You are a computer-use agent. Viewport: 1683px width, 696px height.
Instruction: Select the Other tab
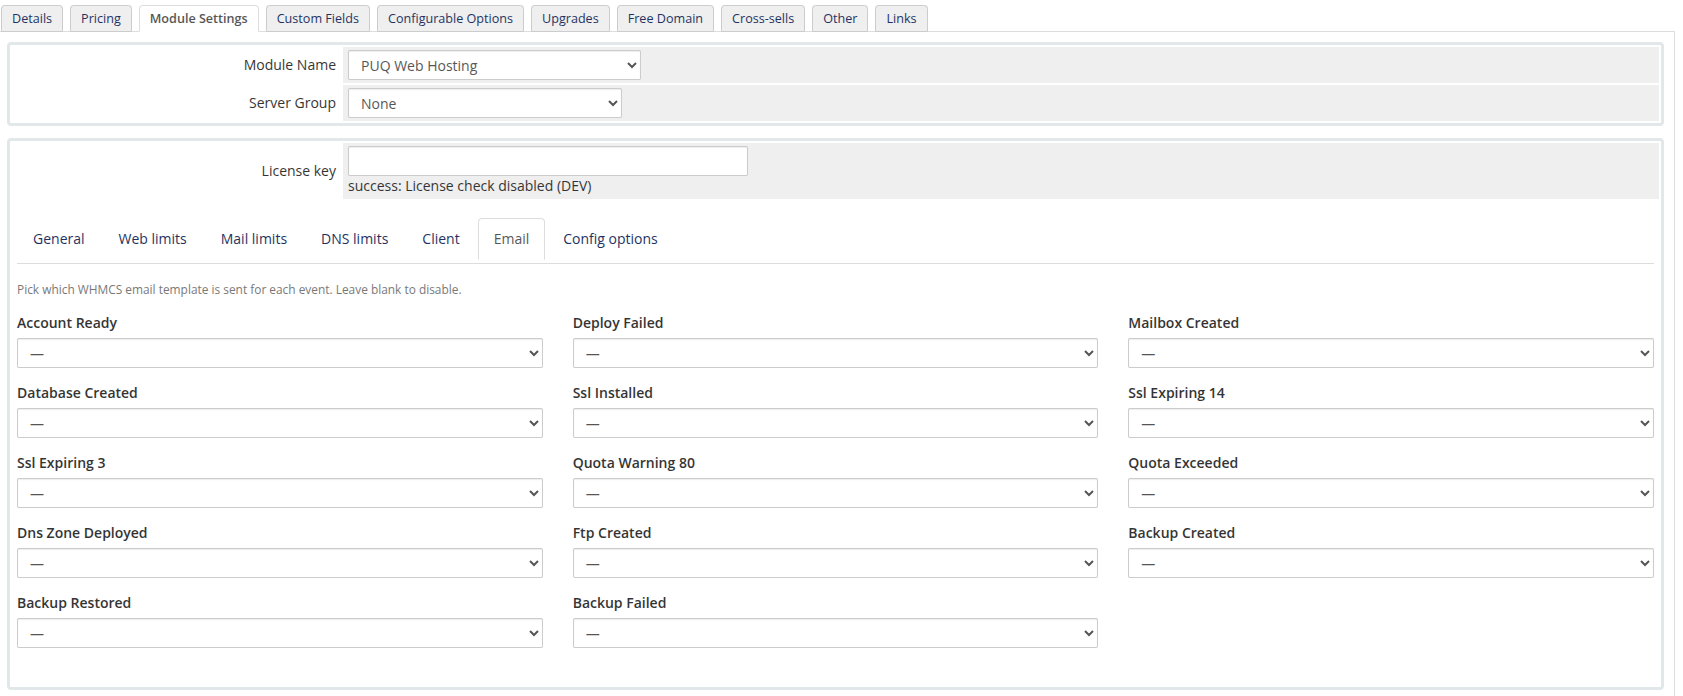840,18
